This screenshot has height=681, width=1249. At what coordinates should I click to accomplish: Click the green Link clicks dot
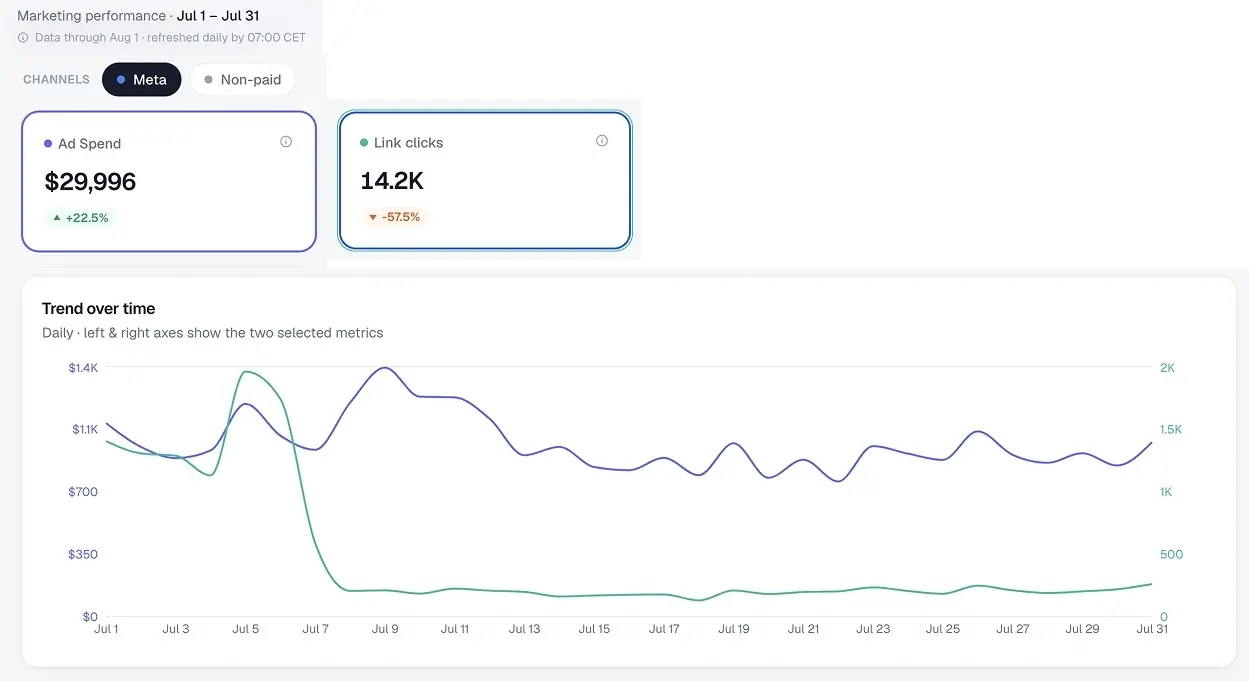click(x=364, y=143)
